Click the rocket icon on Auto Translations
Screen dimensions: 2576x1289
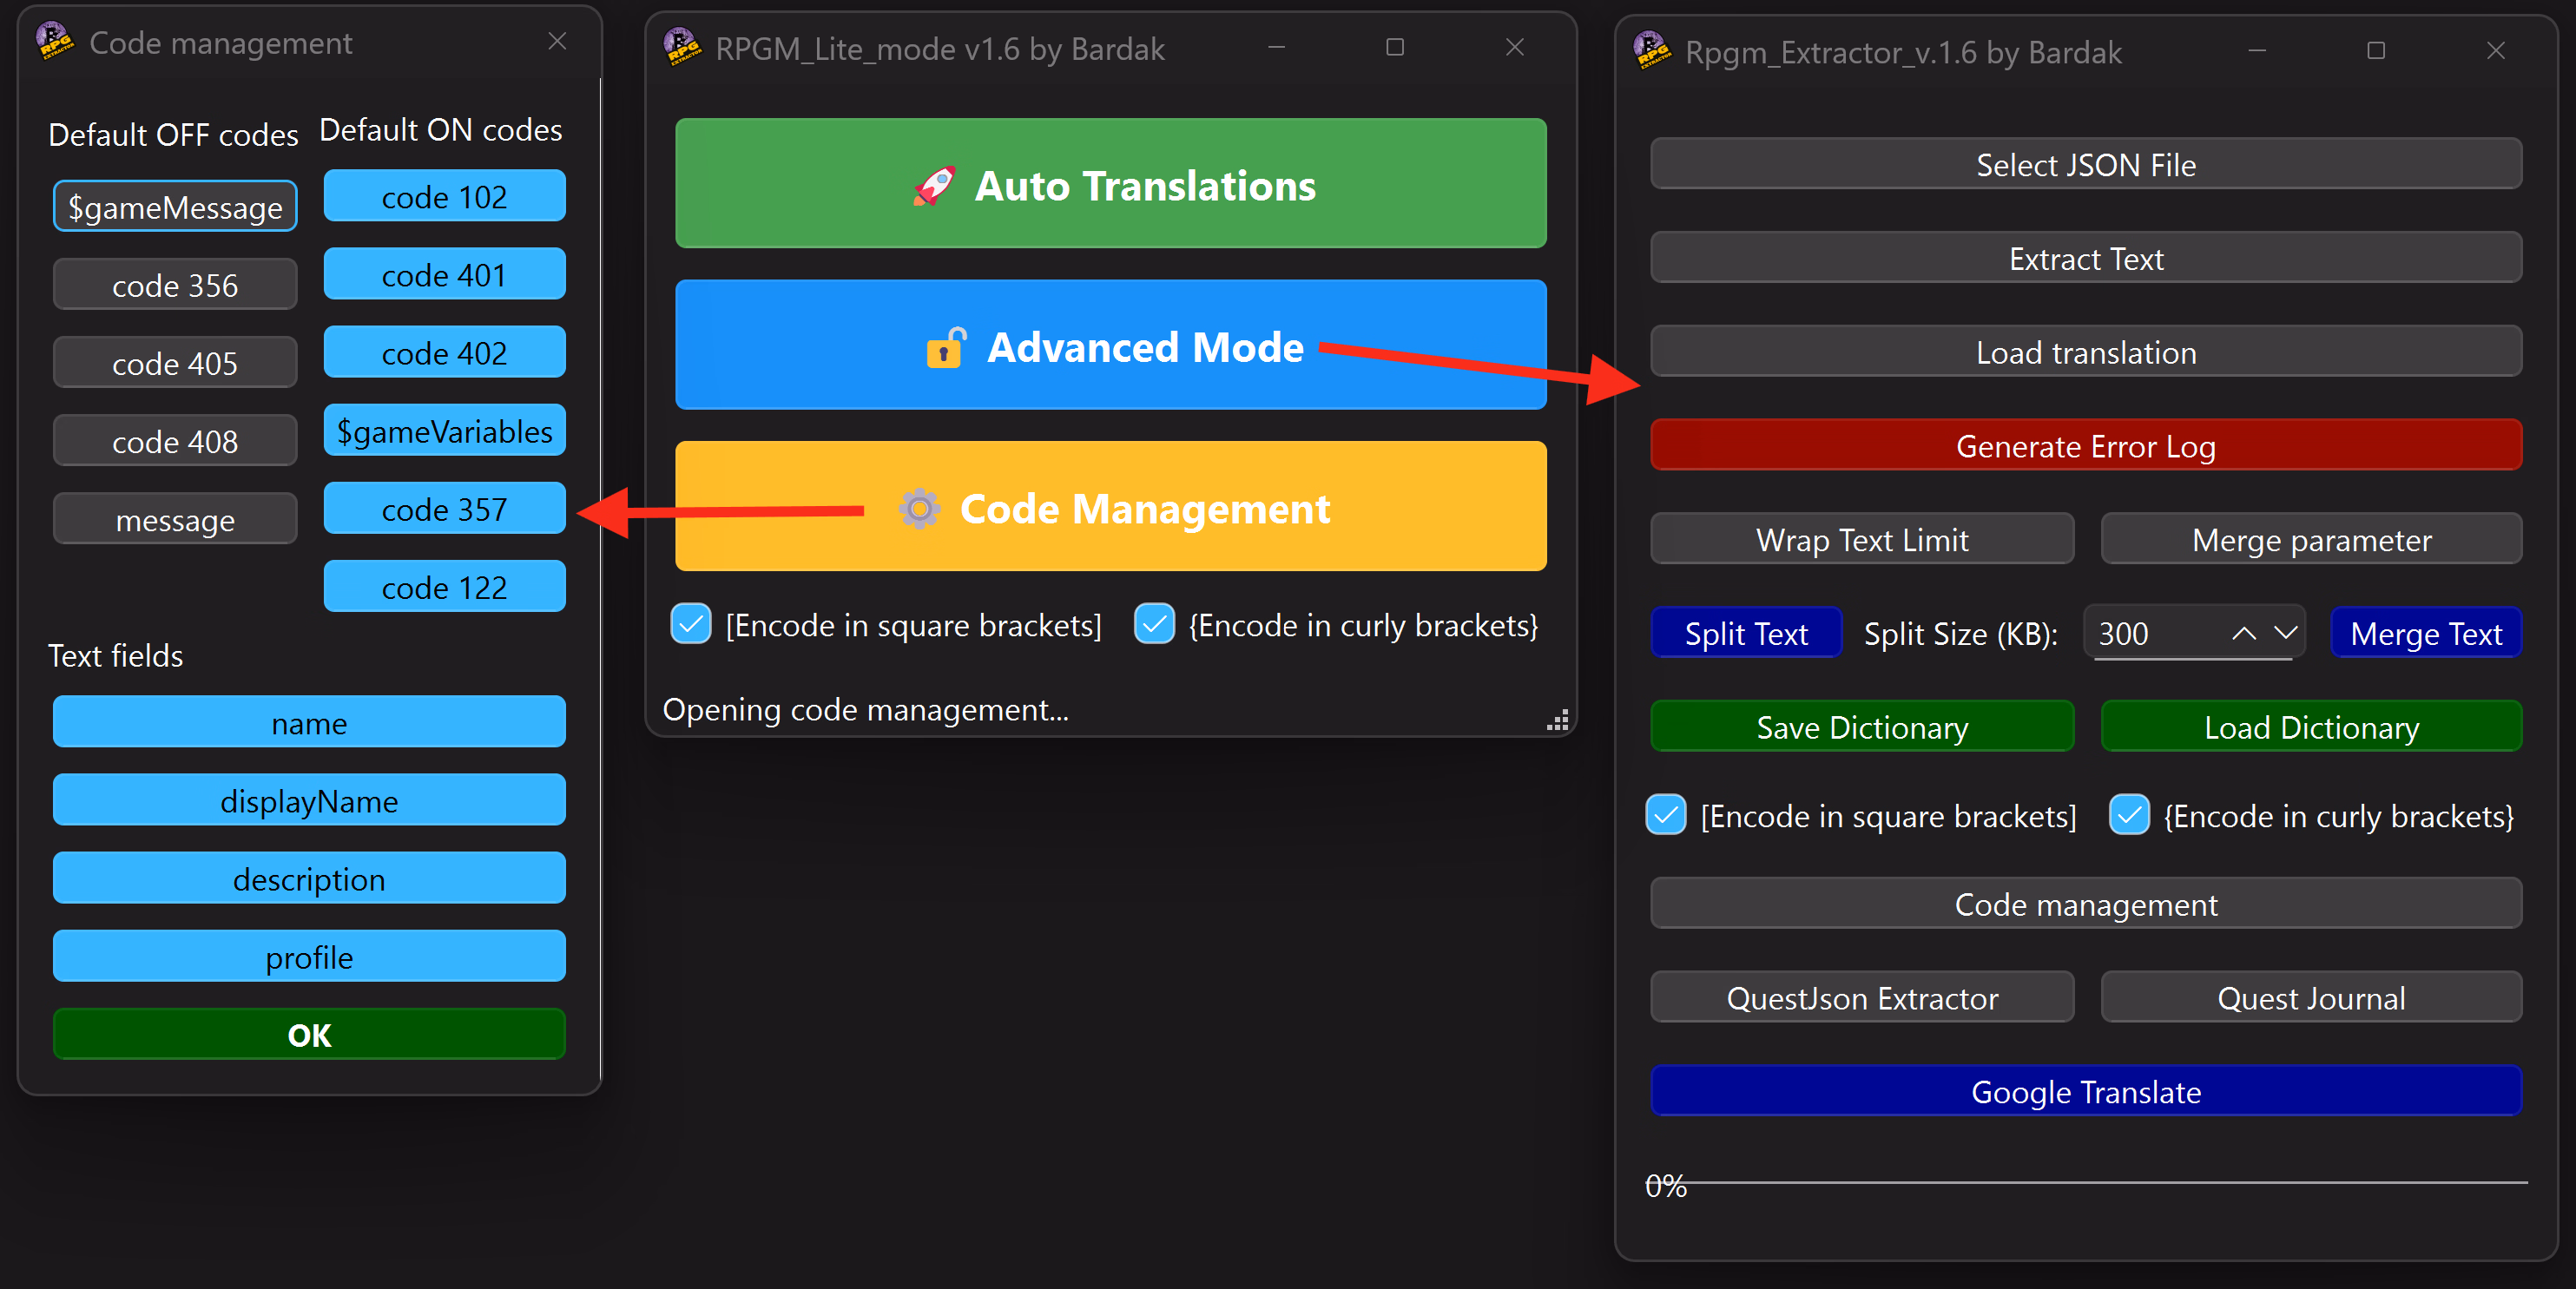pos(934,186)
